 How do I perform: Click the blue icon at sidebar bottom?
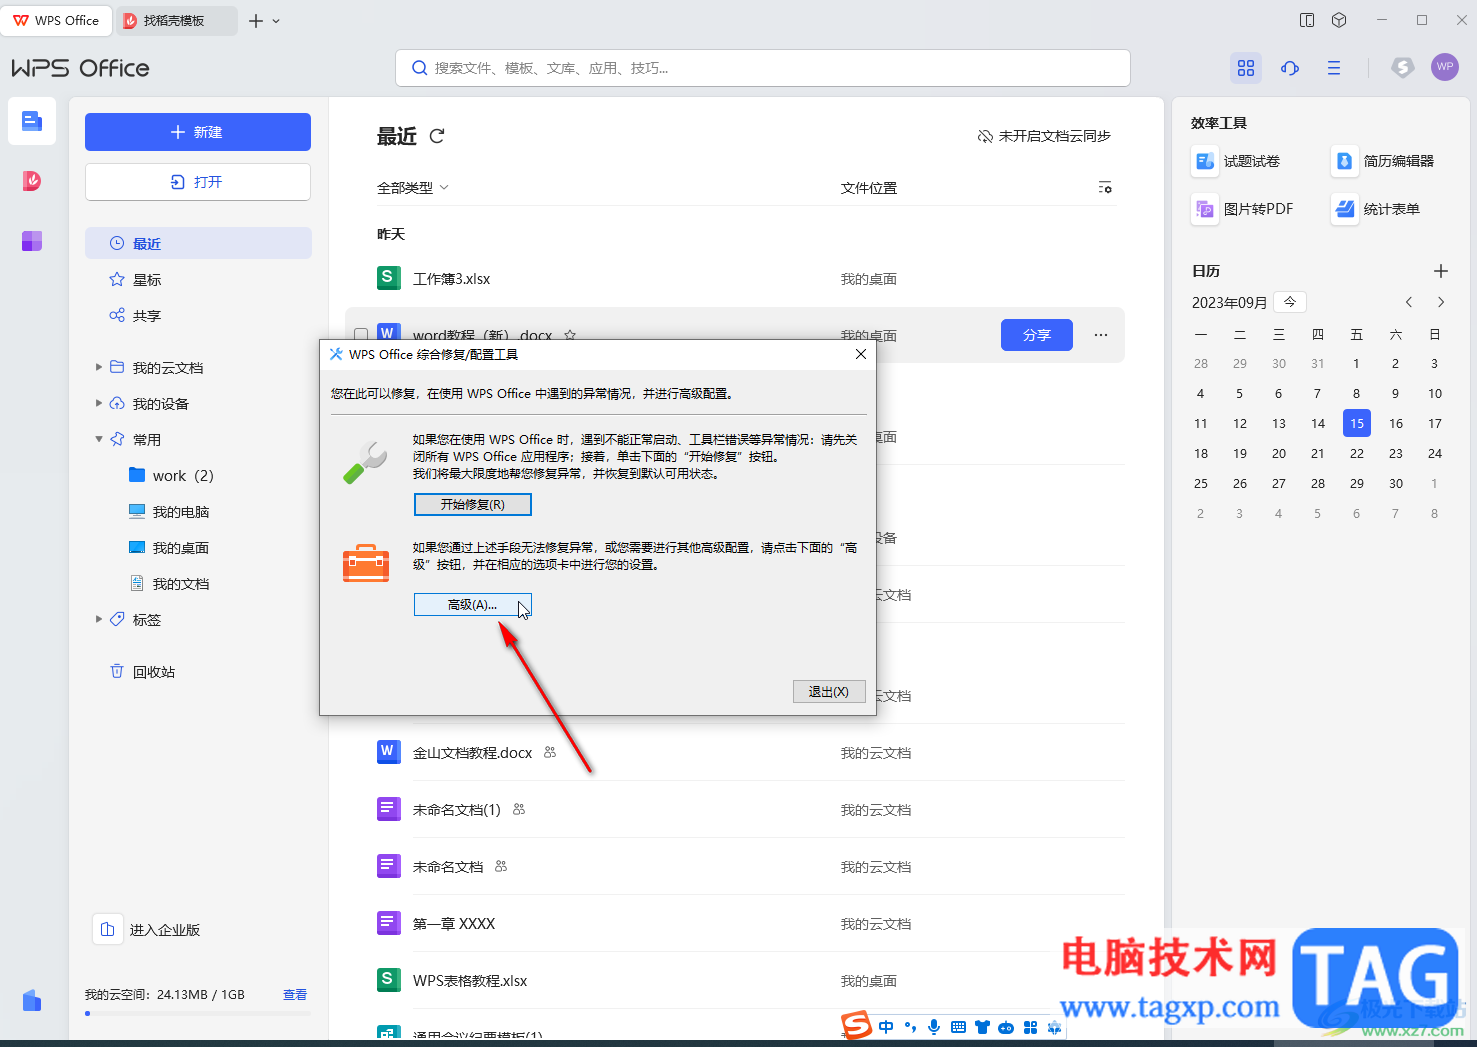click(x=32, y=1000)
